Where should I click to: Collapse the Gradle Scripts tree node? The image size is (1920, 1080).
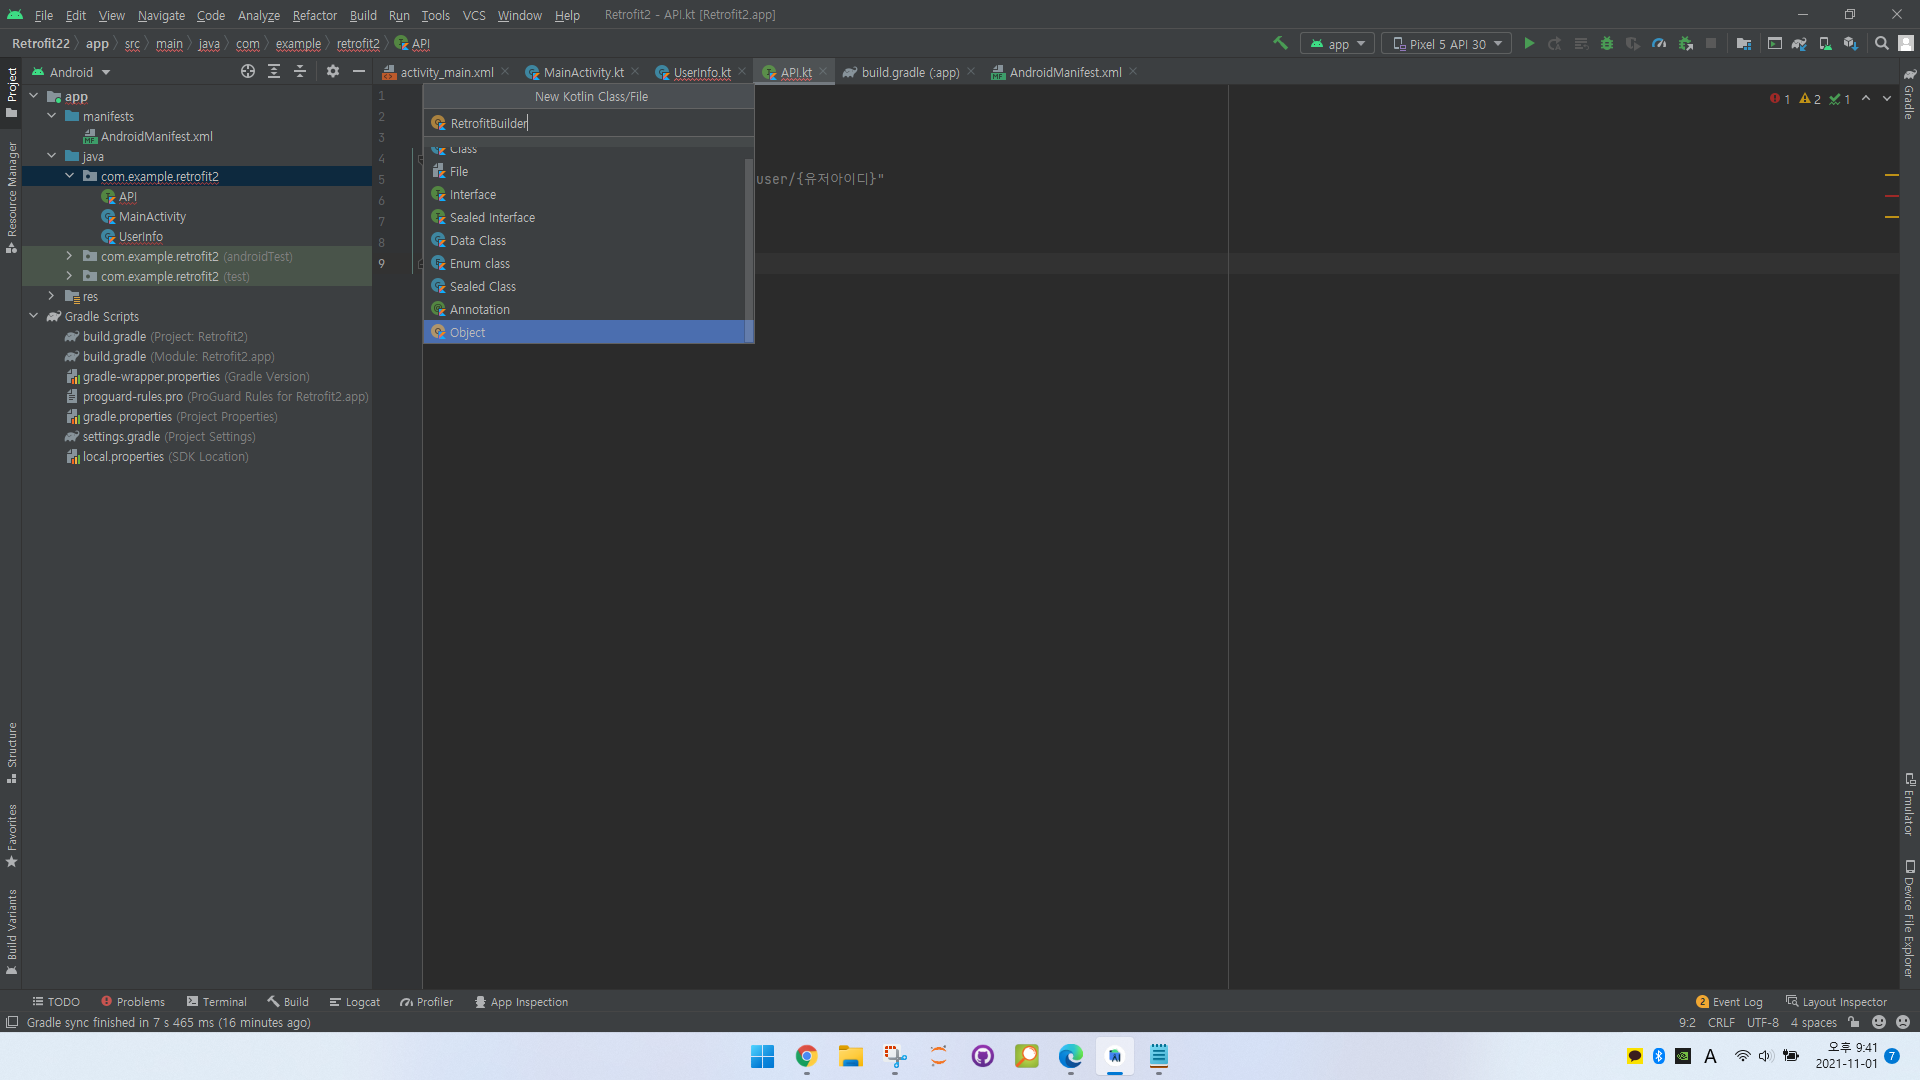(34, 316)
